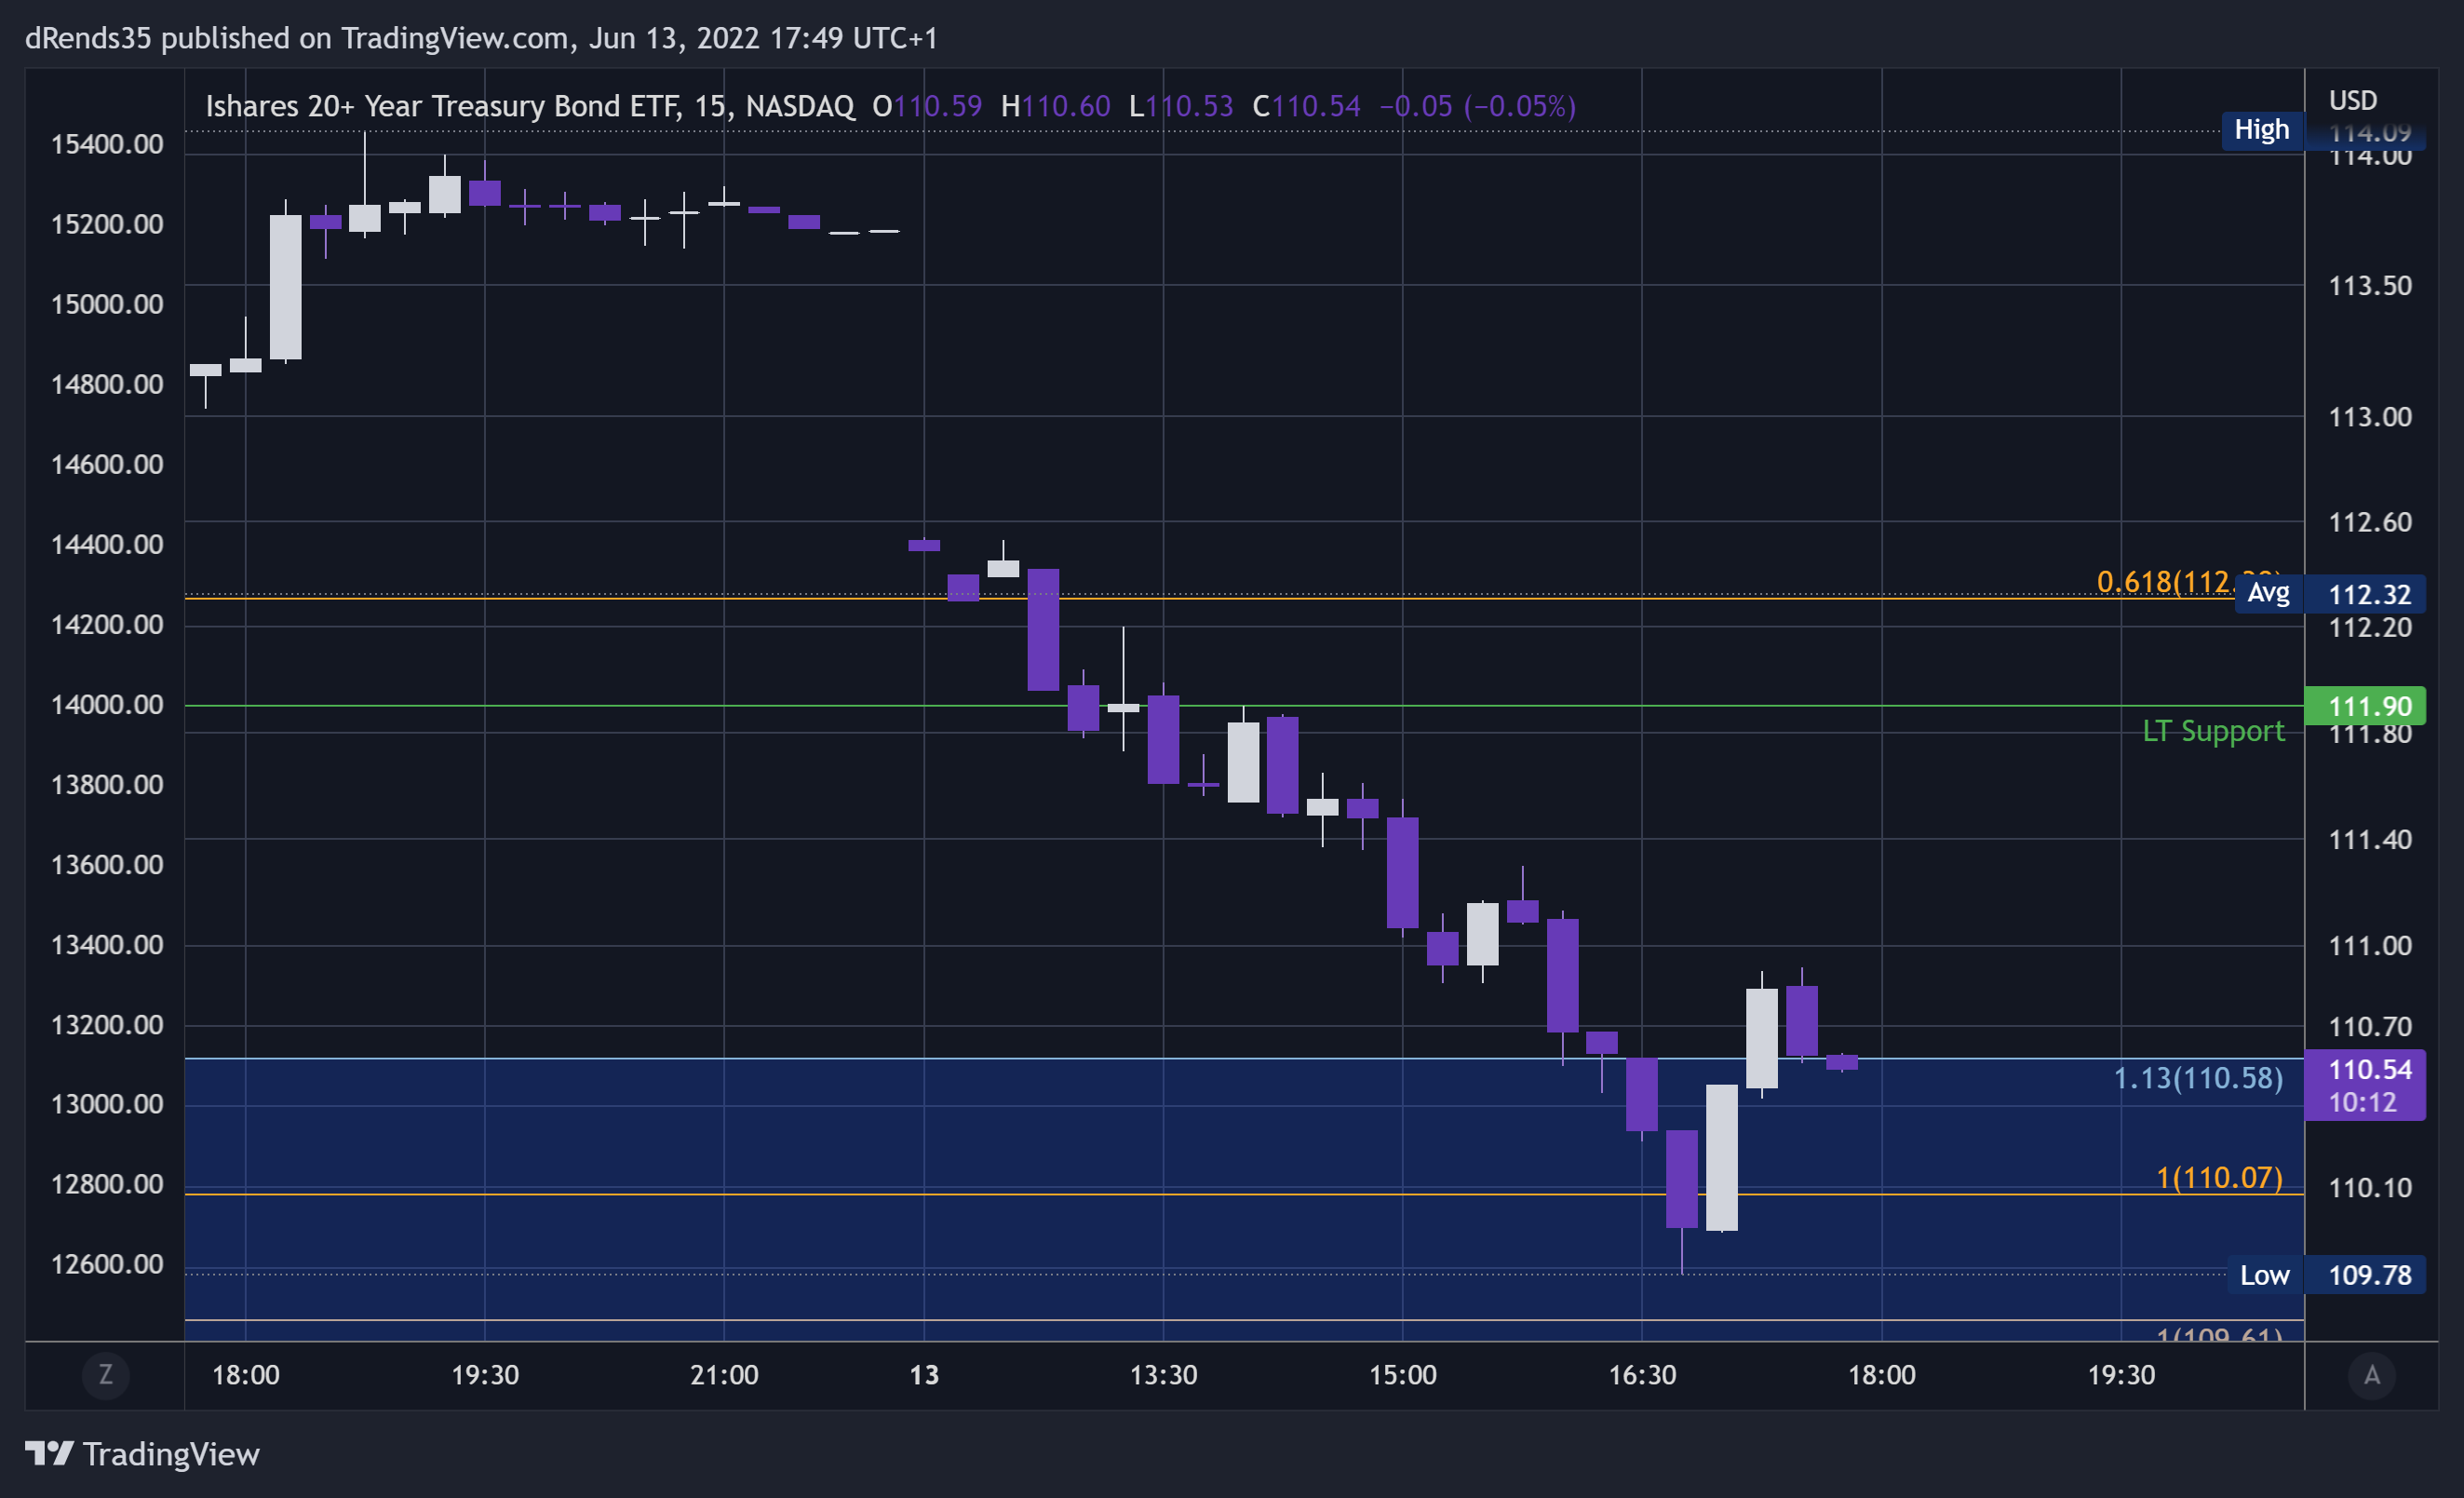Select the Avg 112.32 price label
The width and height of the screenshot is (2464, 1498).
pos(2330,594)
